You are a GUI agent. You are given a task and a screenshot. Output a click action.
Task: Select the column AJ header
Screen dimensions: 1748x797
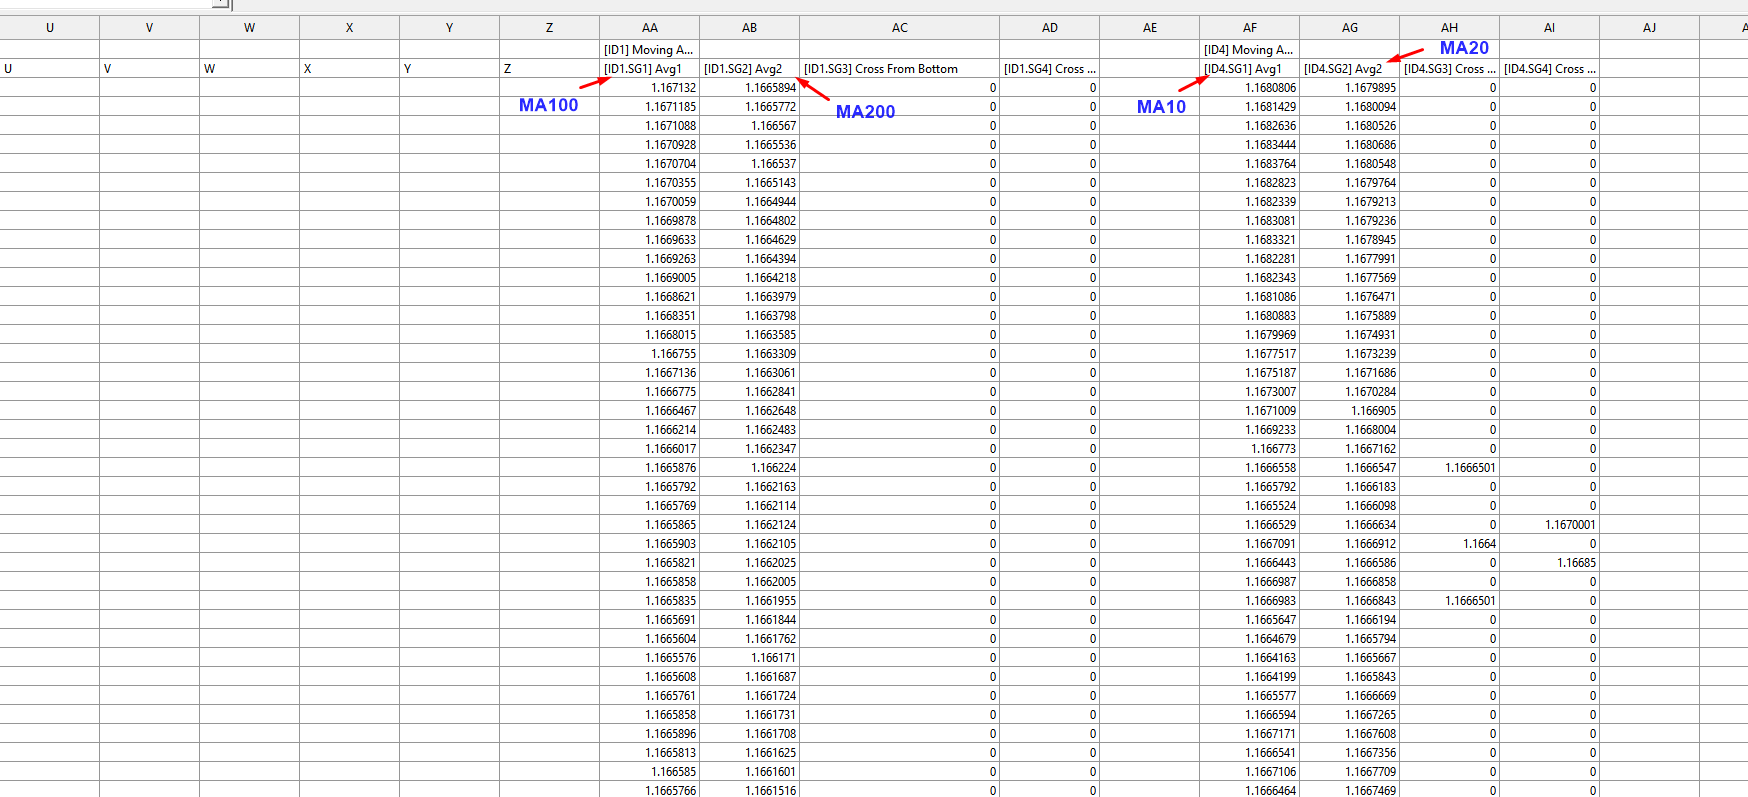(1650, 28)
